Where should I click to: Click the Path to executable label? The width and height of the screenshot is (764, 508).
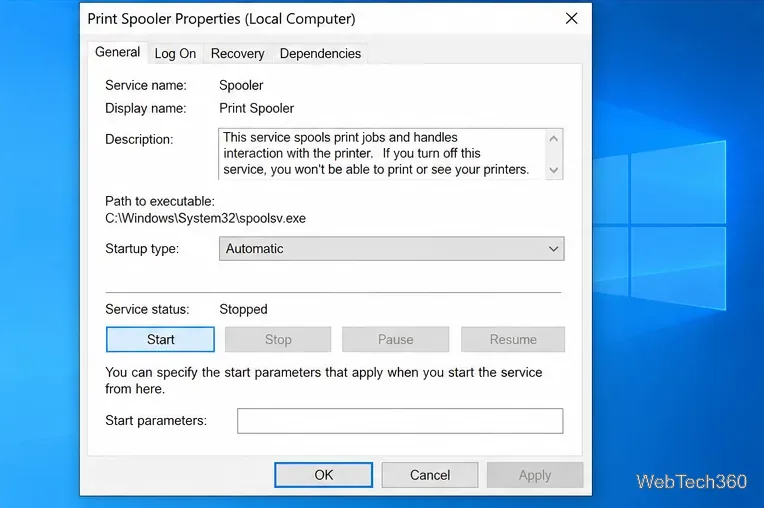(x=160, y=201)
